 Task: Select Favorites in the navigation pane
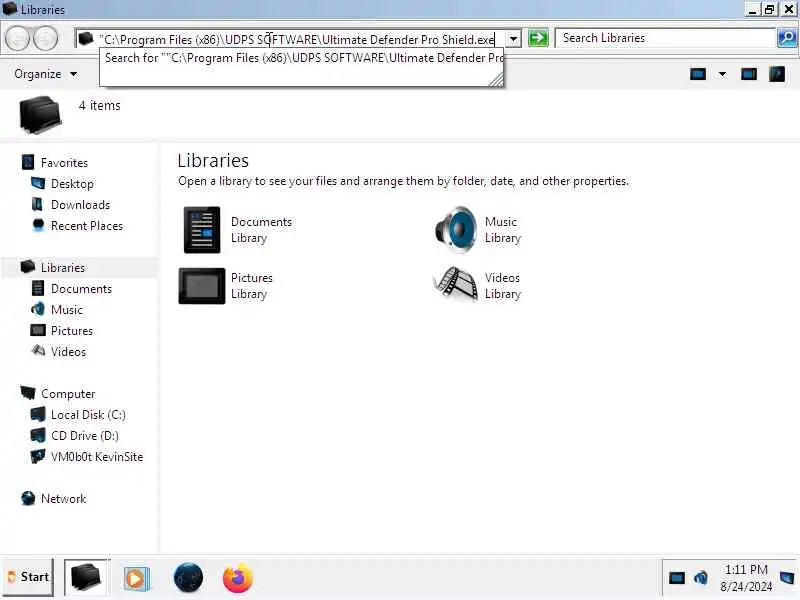pyautogui.click(x=64, y=163)
